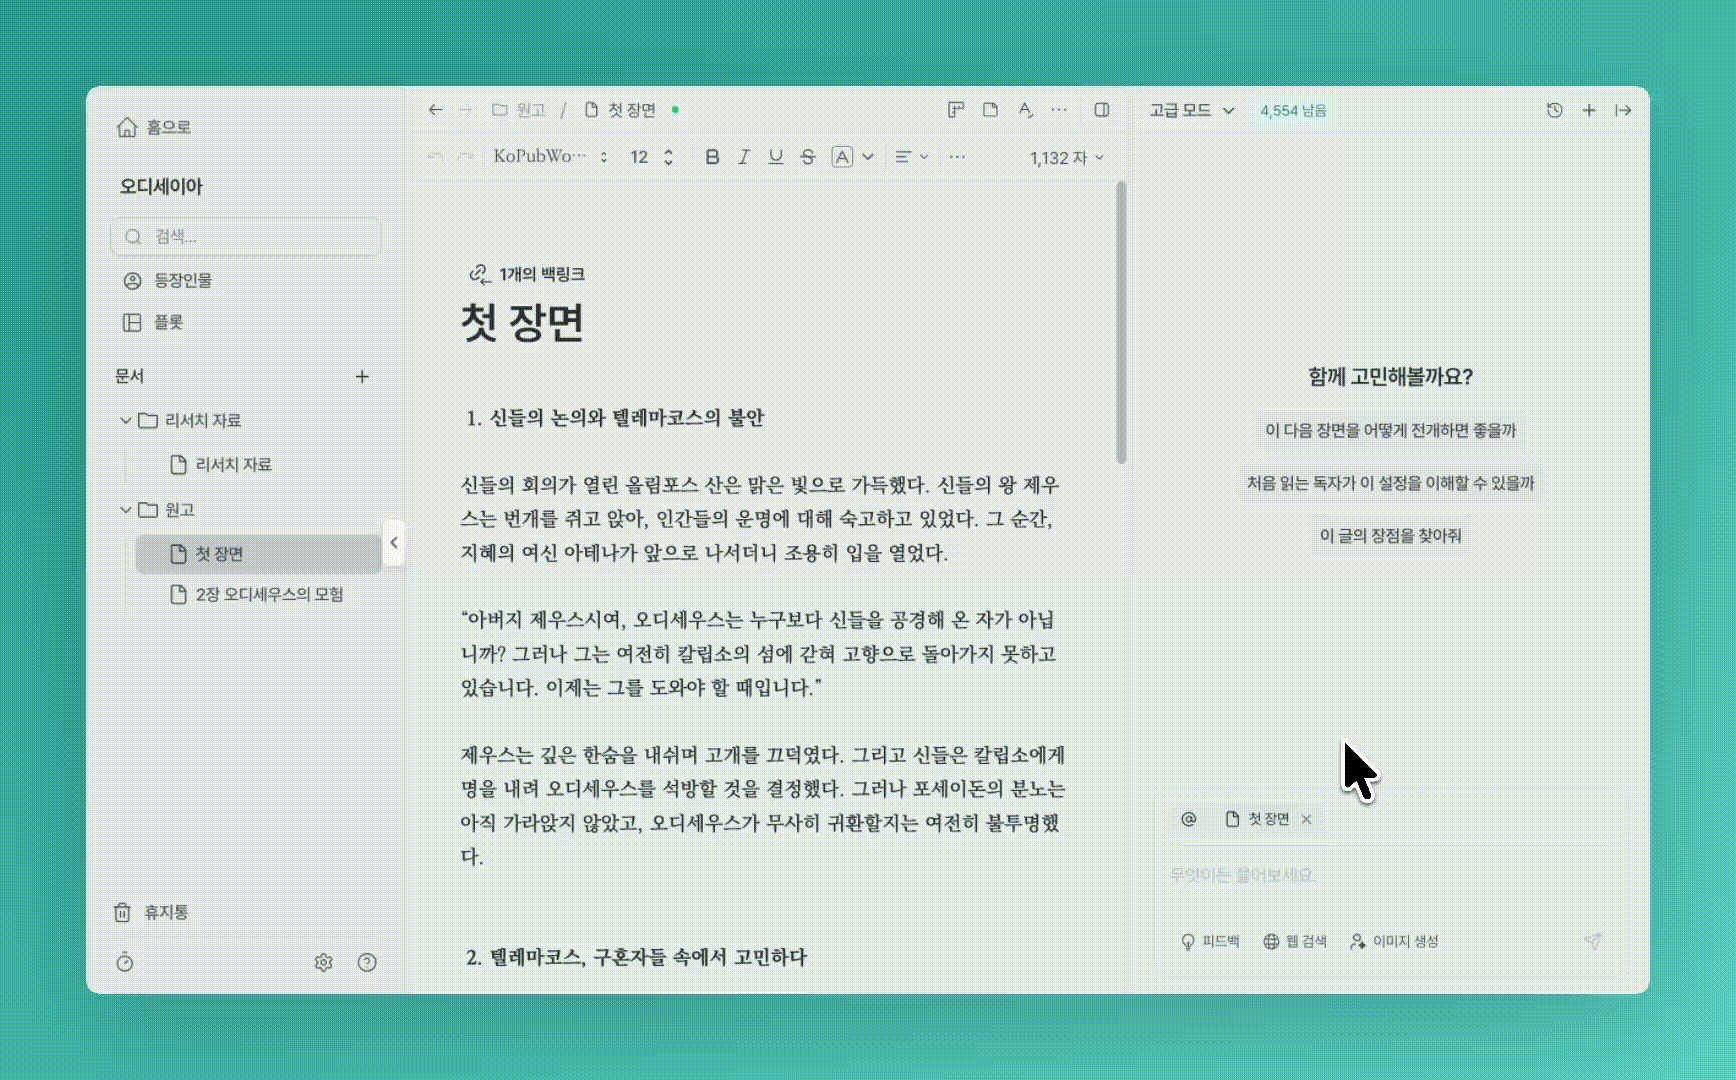Toggle bold formatting in the toolbar
The height and width of the screenshot is (1080, 1736).
coord(712,157)
